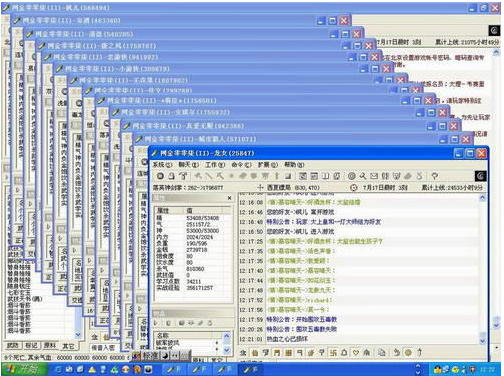Select the 学习点数 34211 attribute row
The image size is (504, 376).
click(193, 282)
